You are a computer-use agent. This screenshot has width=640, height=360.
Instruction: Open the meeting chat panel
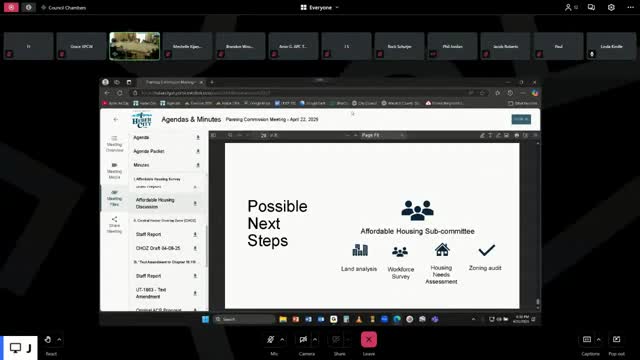[x=591, y=7]
